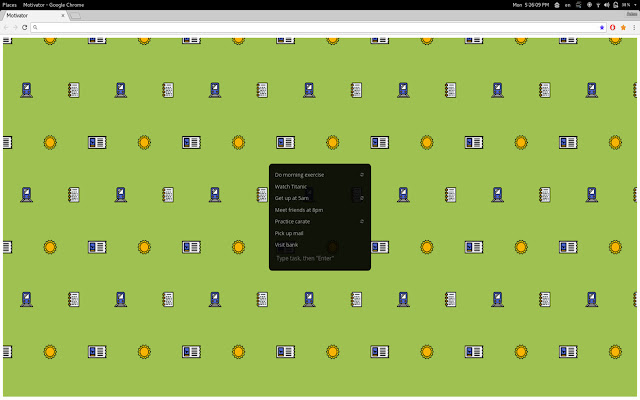Click the Get up at 5am row's repeat icon
Viewport: 640px width, 400px height.
pyautogui.click(x=362, y=198)
